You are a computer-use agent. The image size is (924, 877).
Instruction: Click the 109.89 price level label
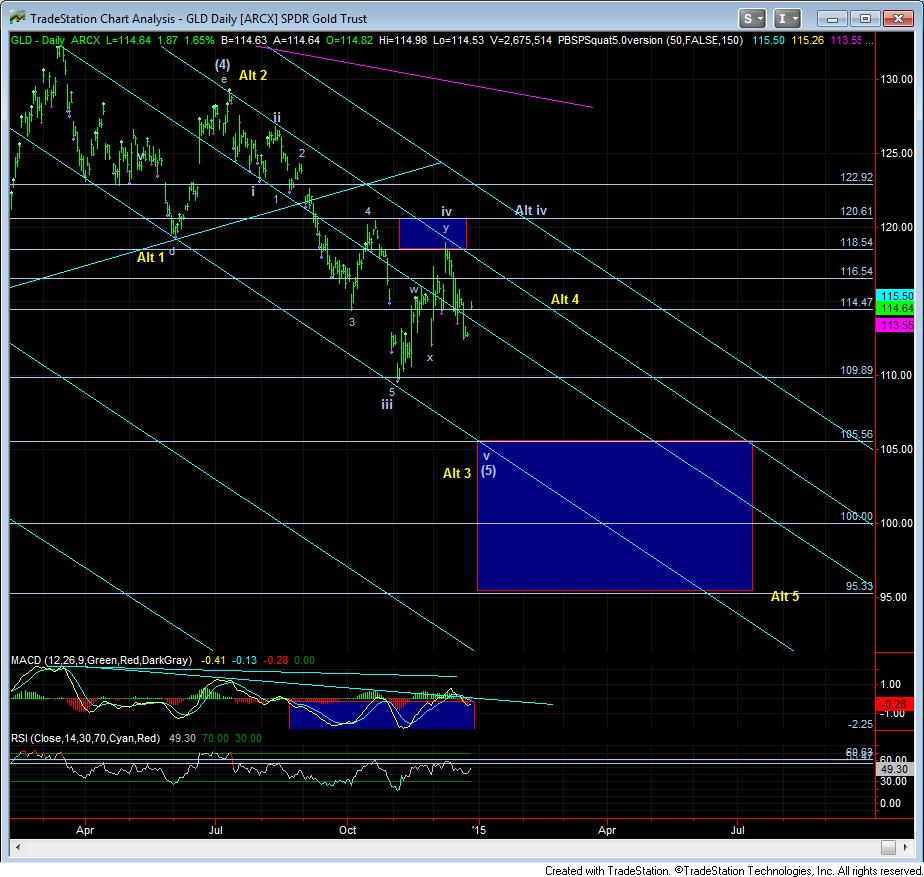856,370
